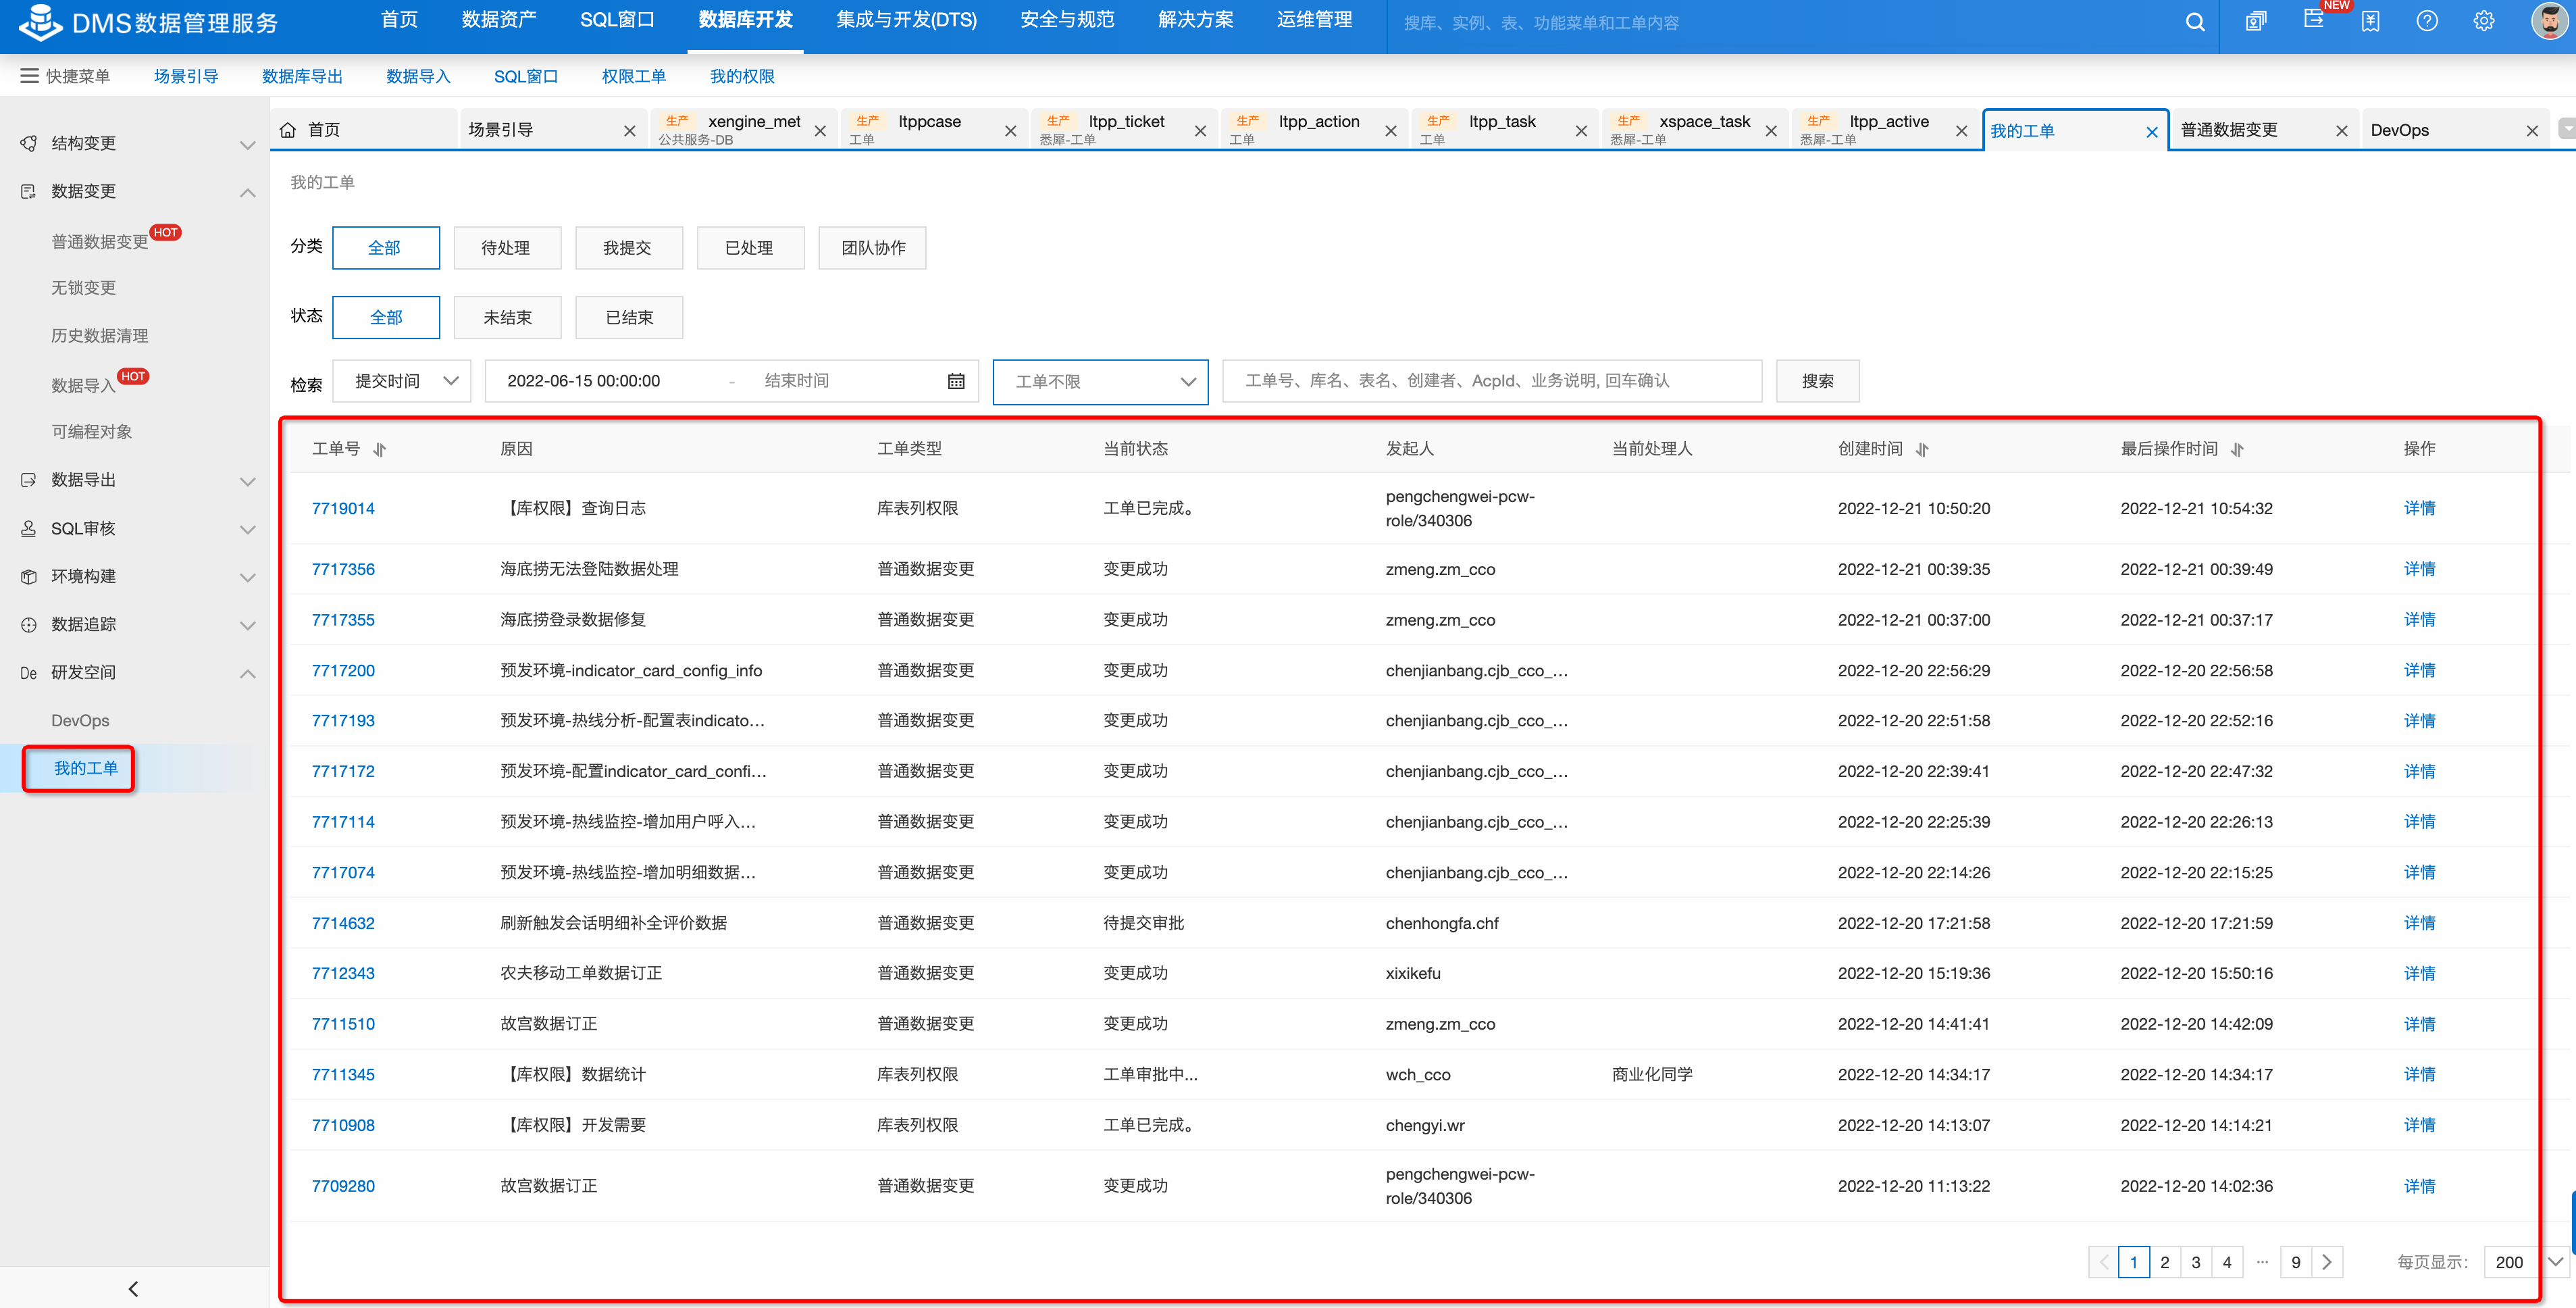Close the 场景引导 tab

(629, 131)
